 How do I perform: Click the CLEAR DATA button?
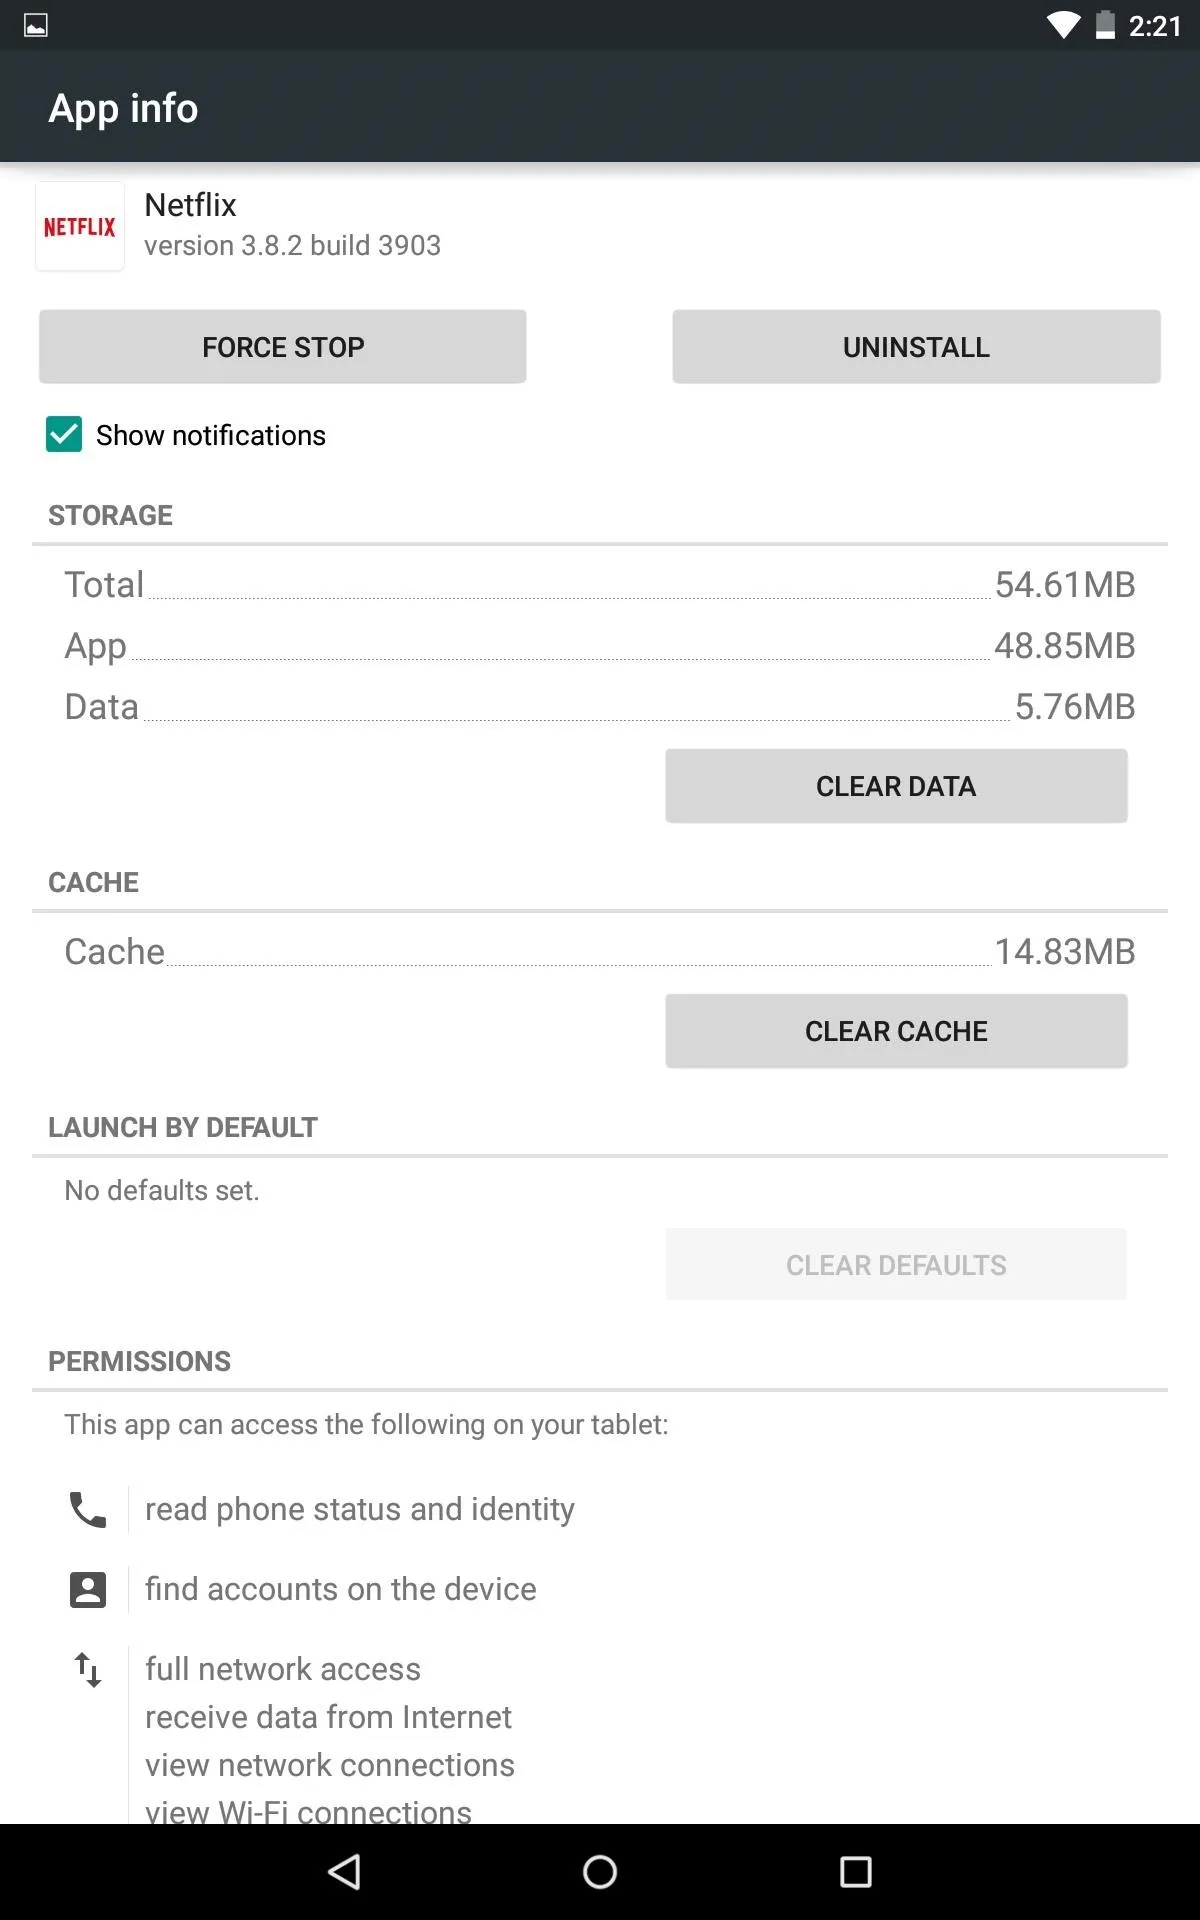point(896,786)
